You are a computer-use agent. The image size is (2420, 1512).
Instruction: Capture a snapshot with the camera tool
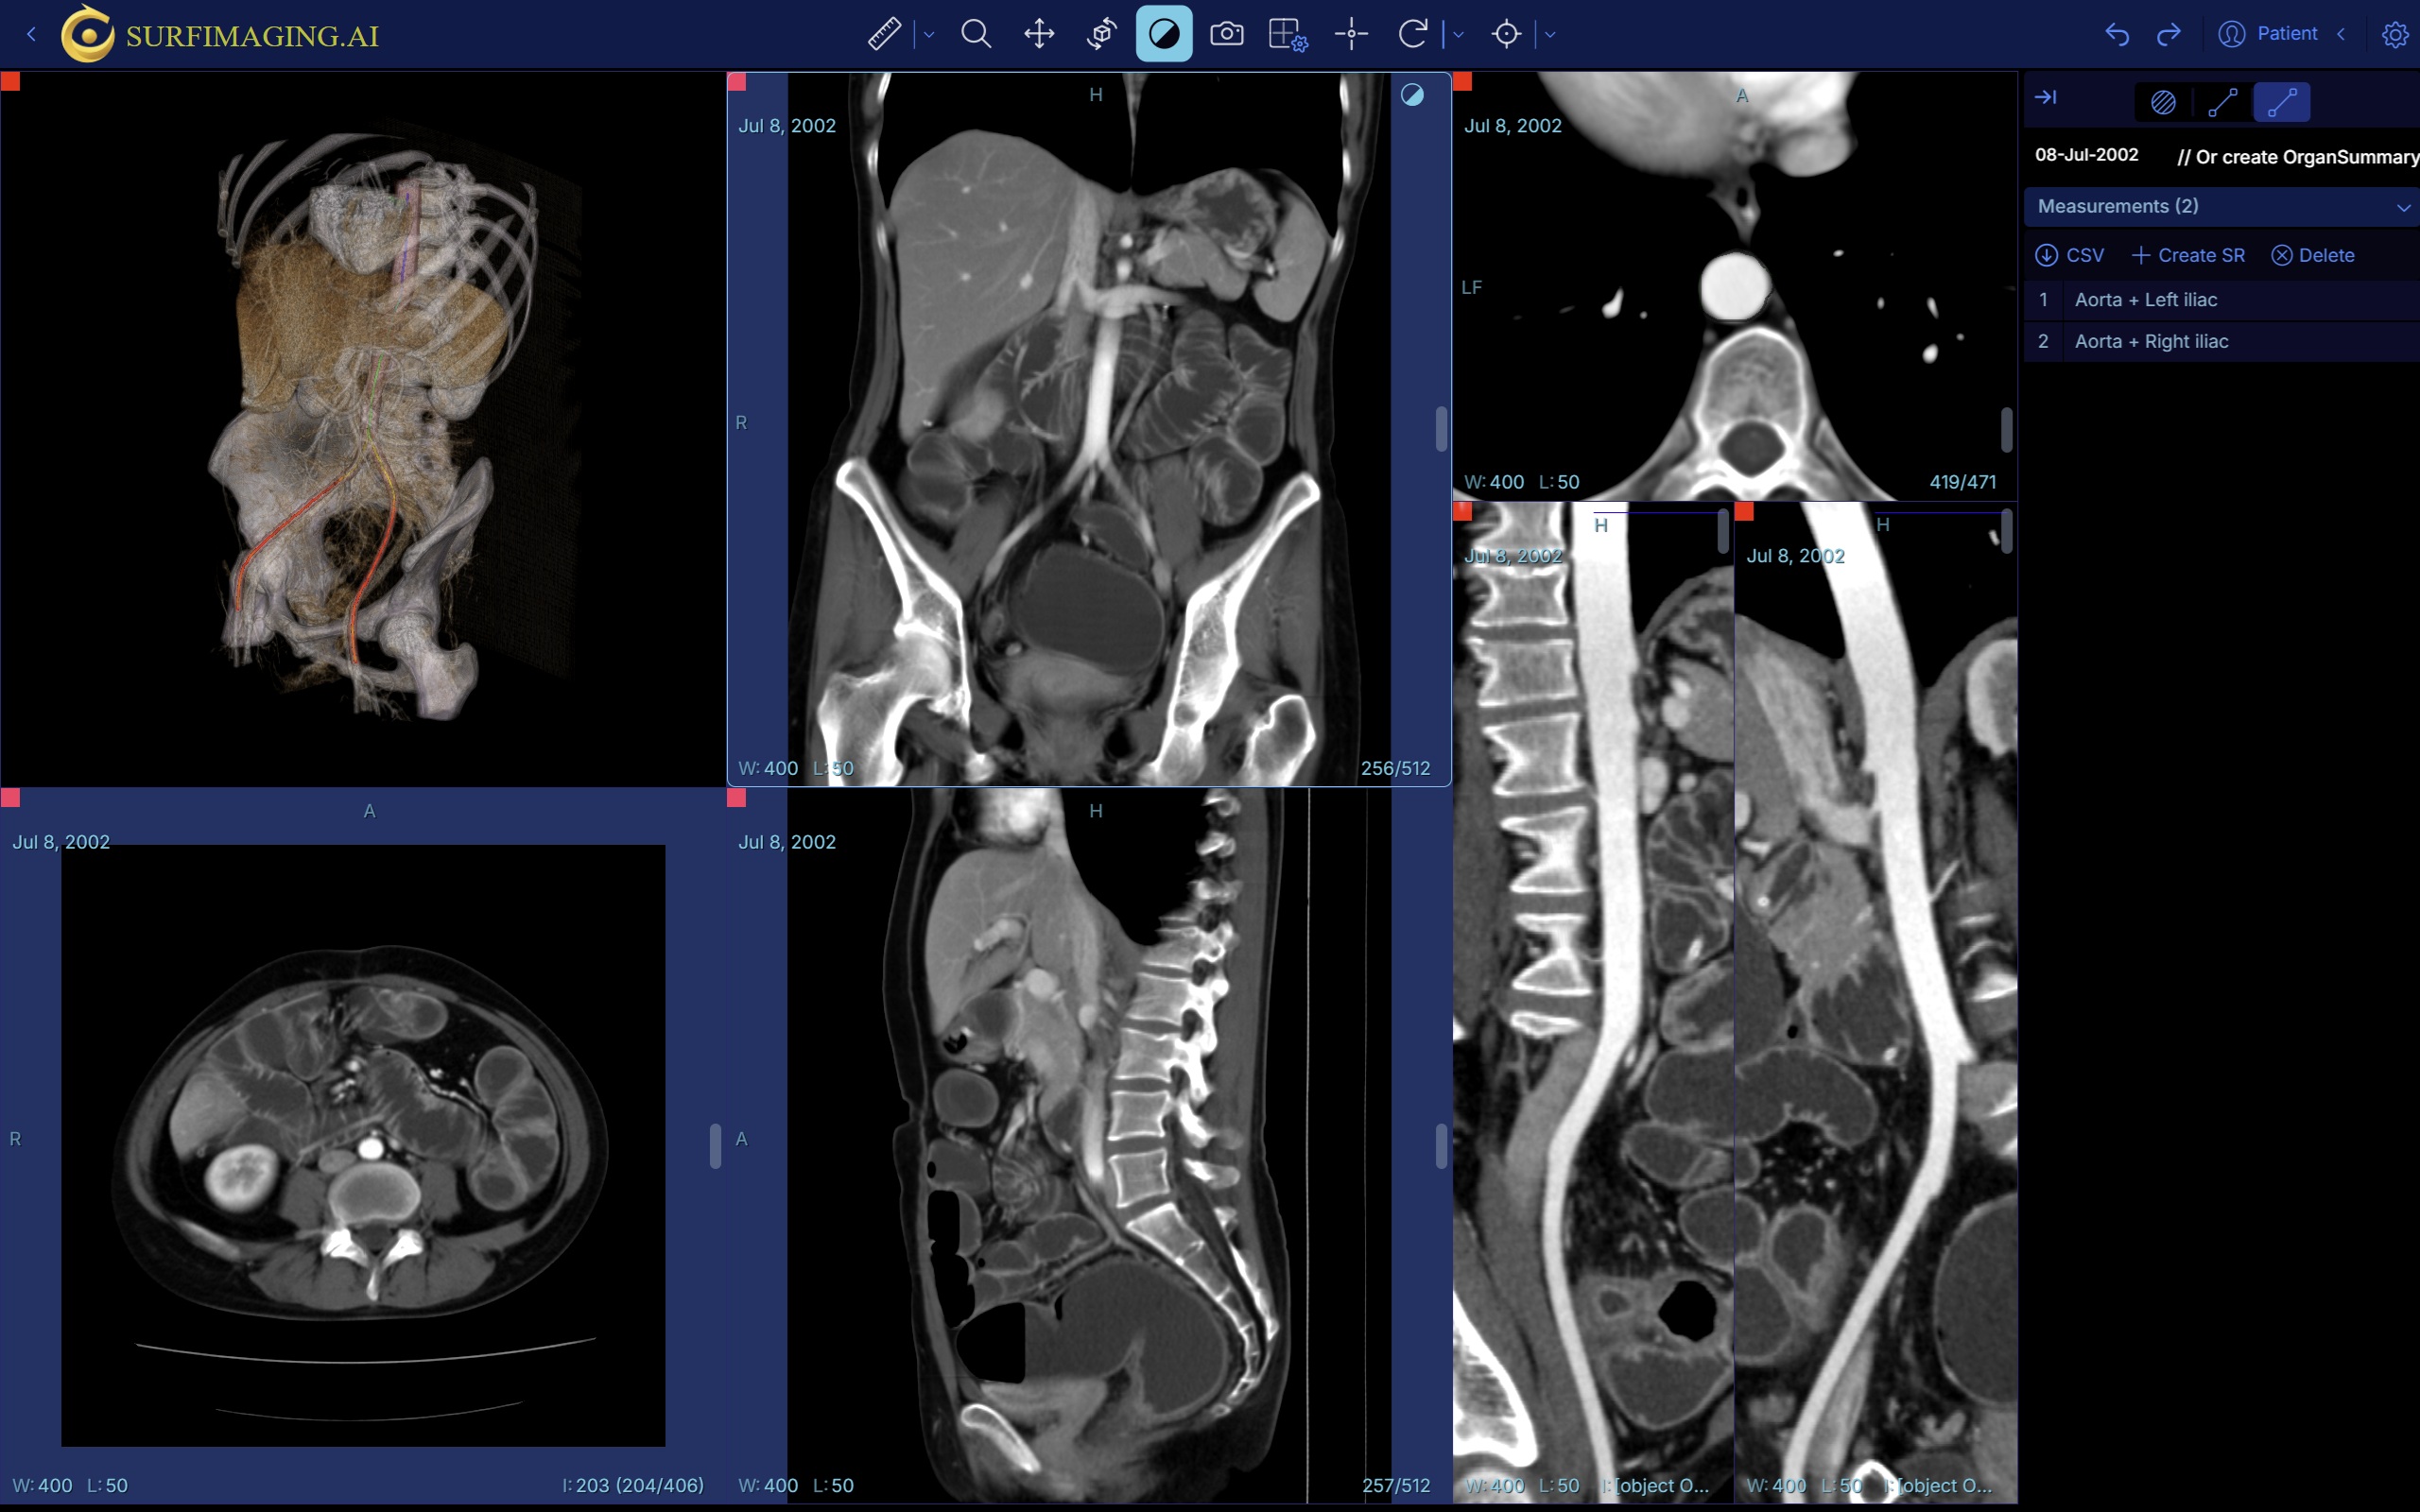pos(1226,33)
